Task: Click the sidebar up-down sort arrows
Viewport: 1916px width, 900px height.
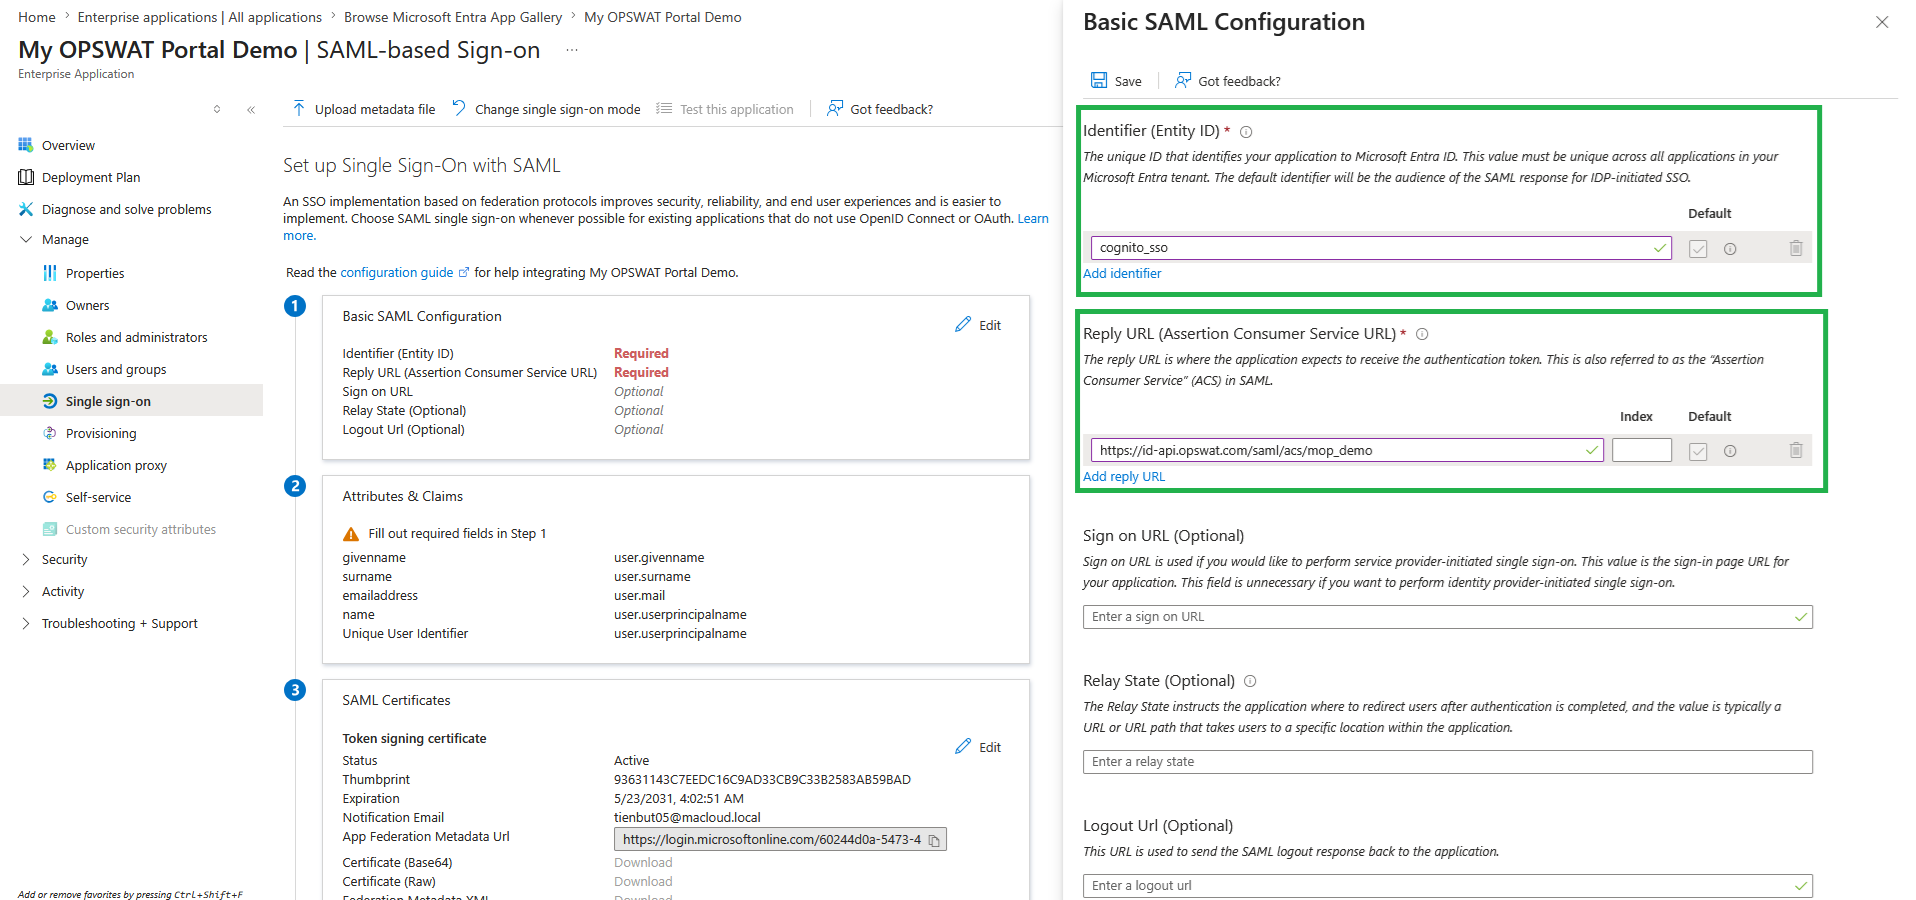Action: click(217, 110)
